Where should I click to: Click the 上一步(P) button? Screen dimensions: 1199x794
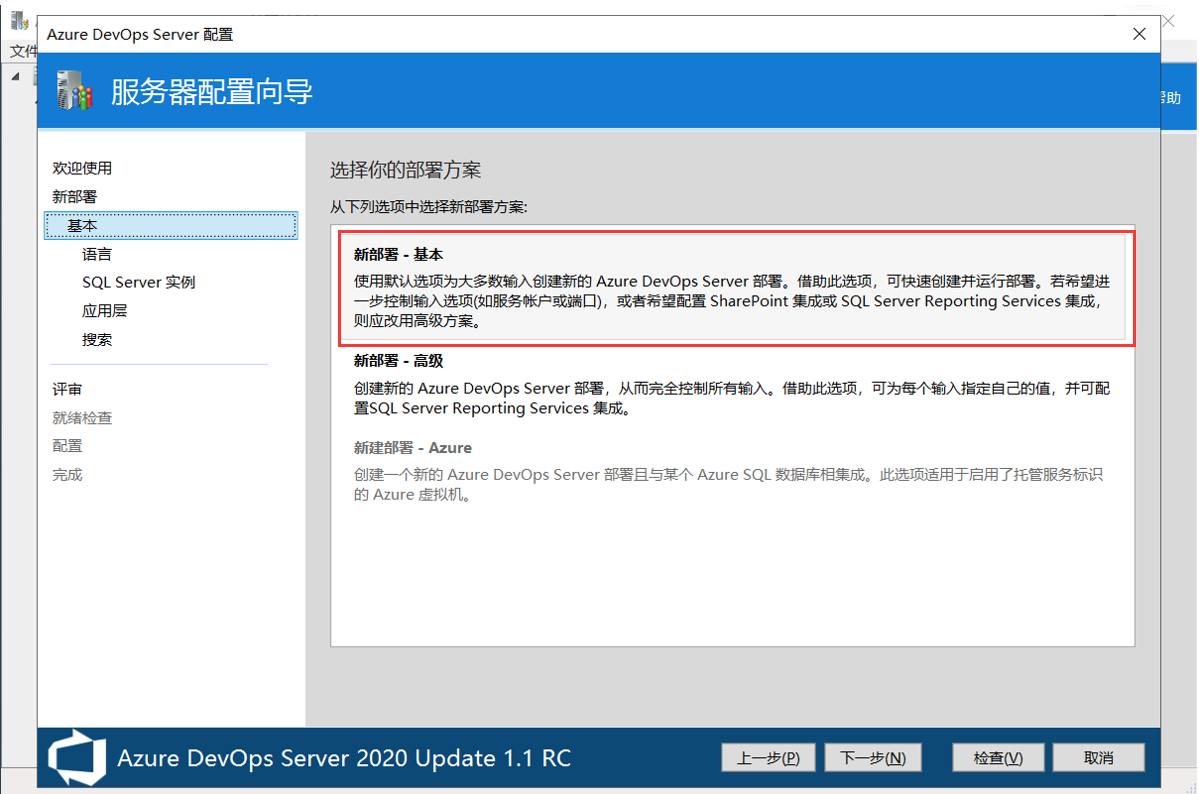click(x=768, y=758)
